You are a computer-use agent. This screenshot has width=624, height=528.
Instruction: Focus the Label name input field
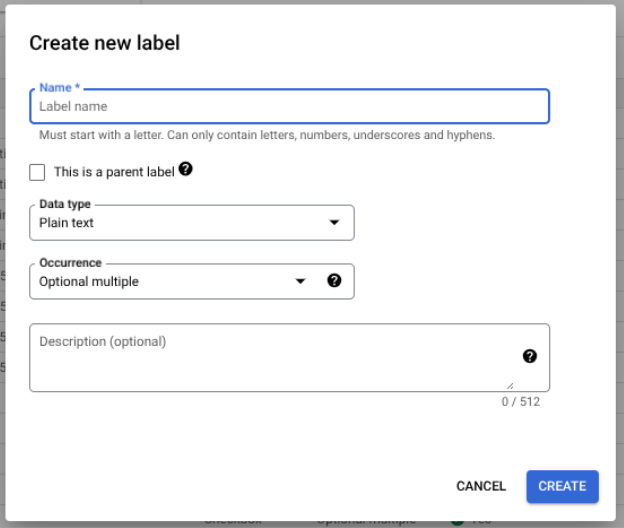pyautogui.click(x=290, y=106)
